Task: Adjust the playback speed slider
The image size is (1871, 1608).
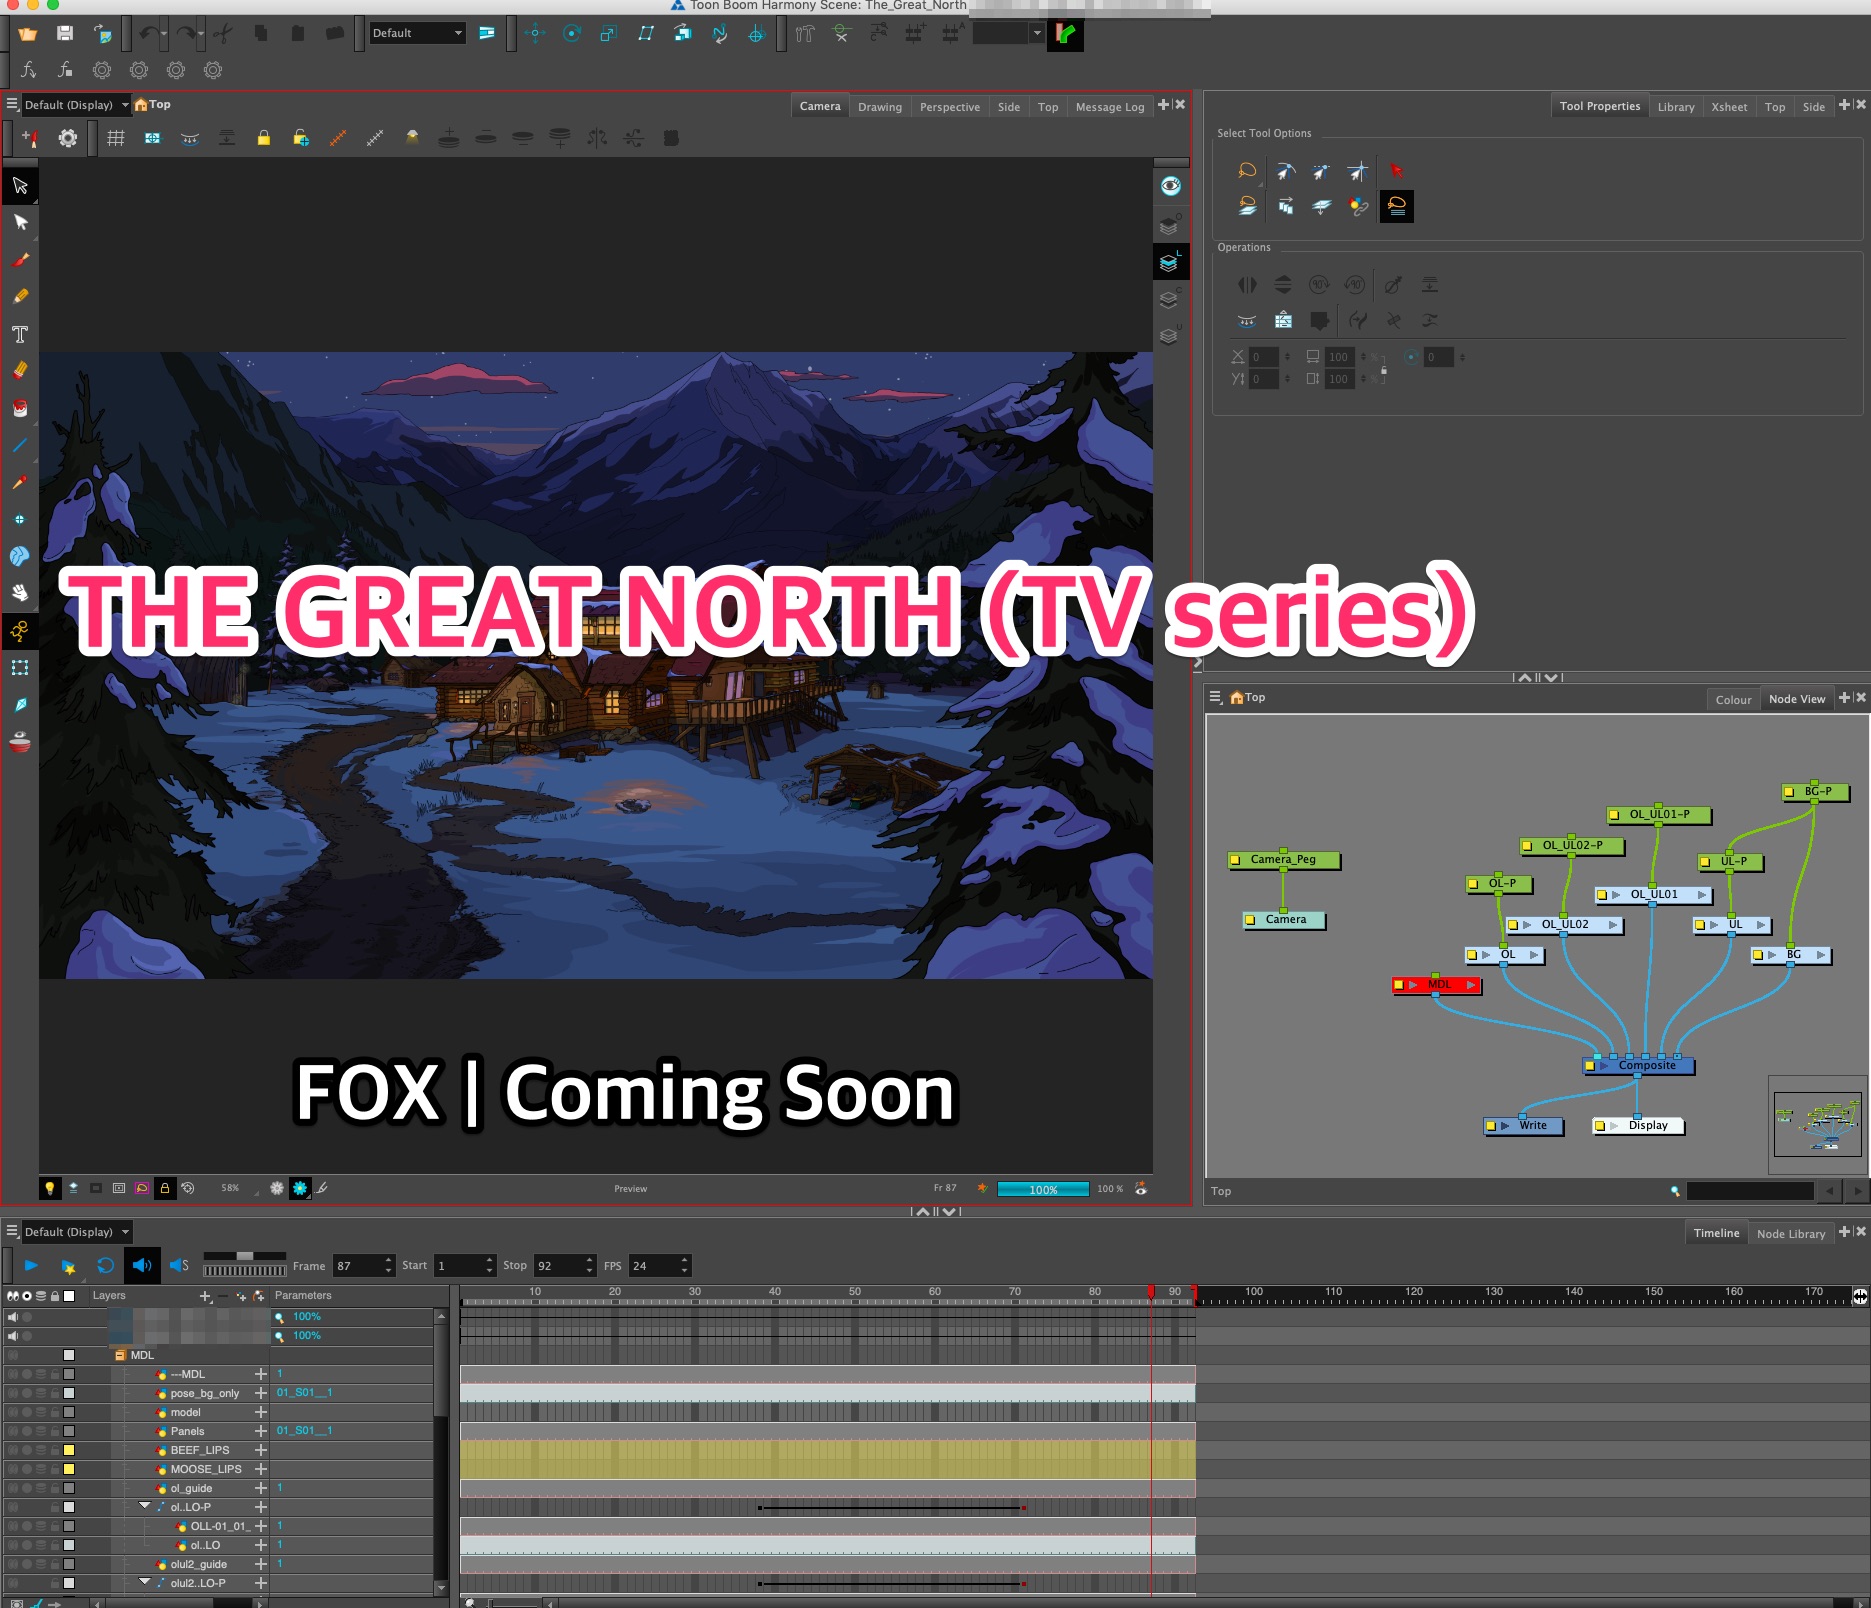Action: (x=245, y=1256)
